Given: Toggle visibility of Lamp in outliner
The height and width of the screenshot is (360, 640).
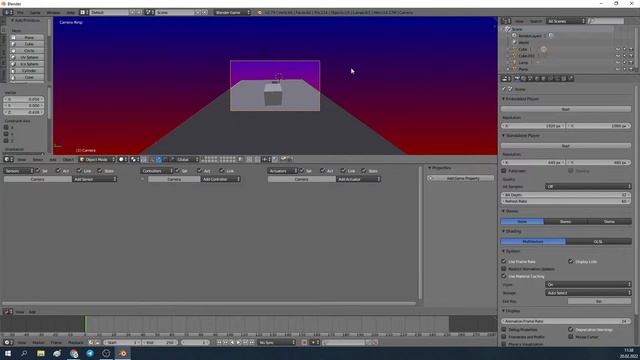Looking at the screenshot, I should point(618,62).
